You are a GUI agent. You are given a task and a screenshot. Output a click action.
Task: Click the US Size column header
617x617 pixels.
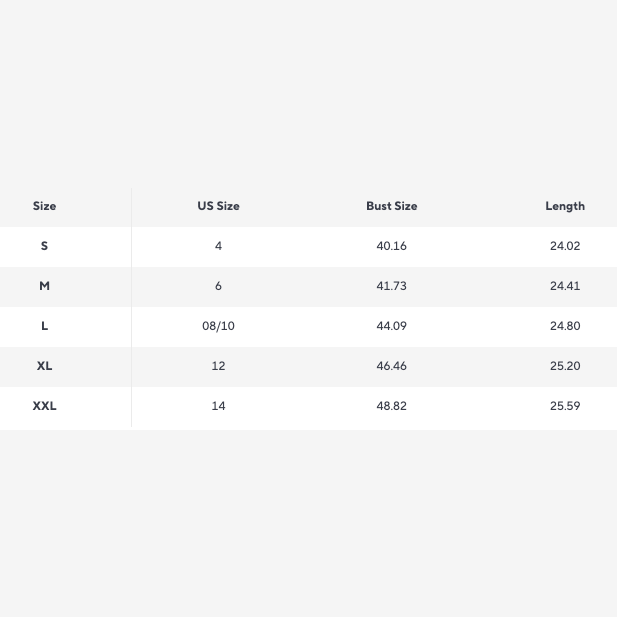[218, 206]
